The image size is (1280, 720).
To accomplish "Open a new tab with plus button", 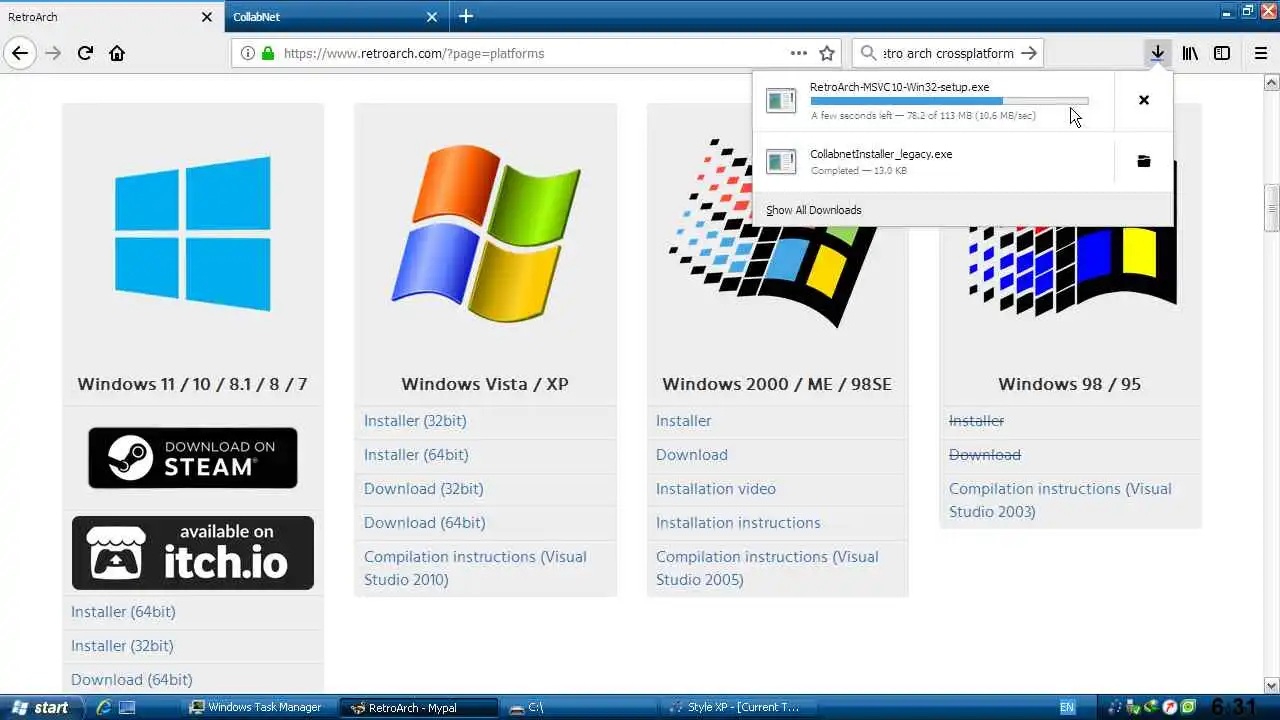I will coord(466,16).
